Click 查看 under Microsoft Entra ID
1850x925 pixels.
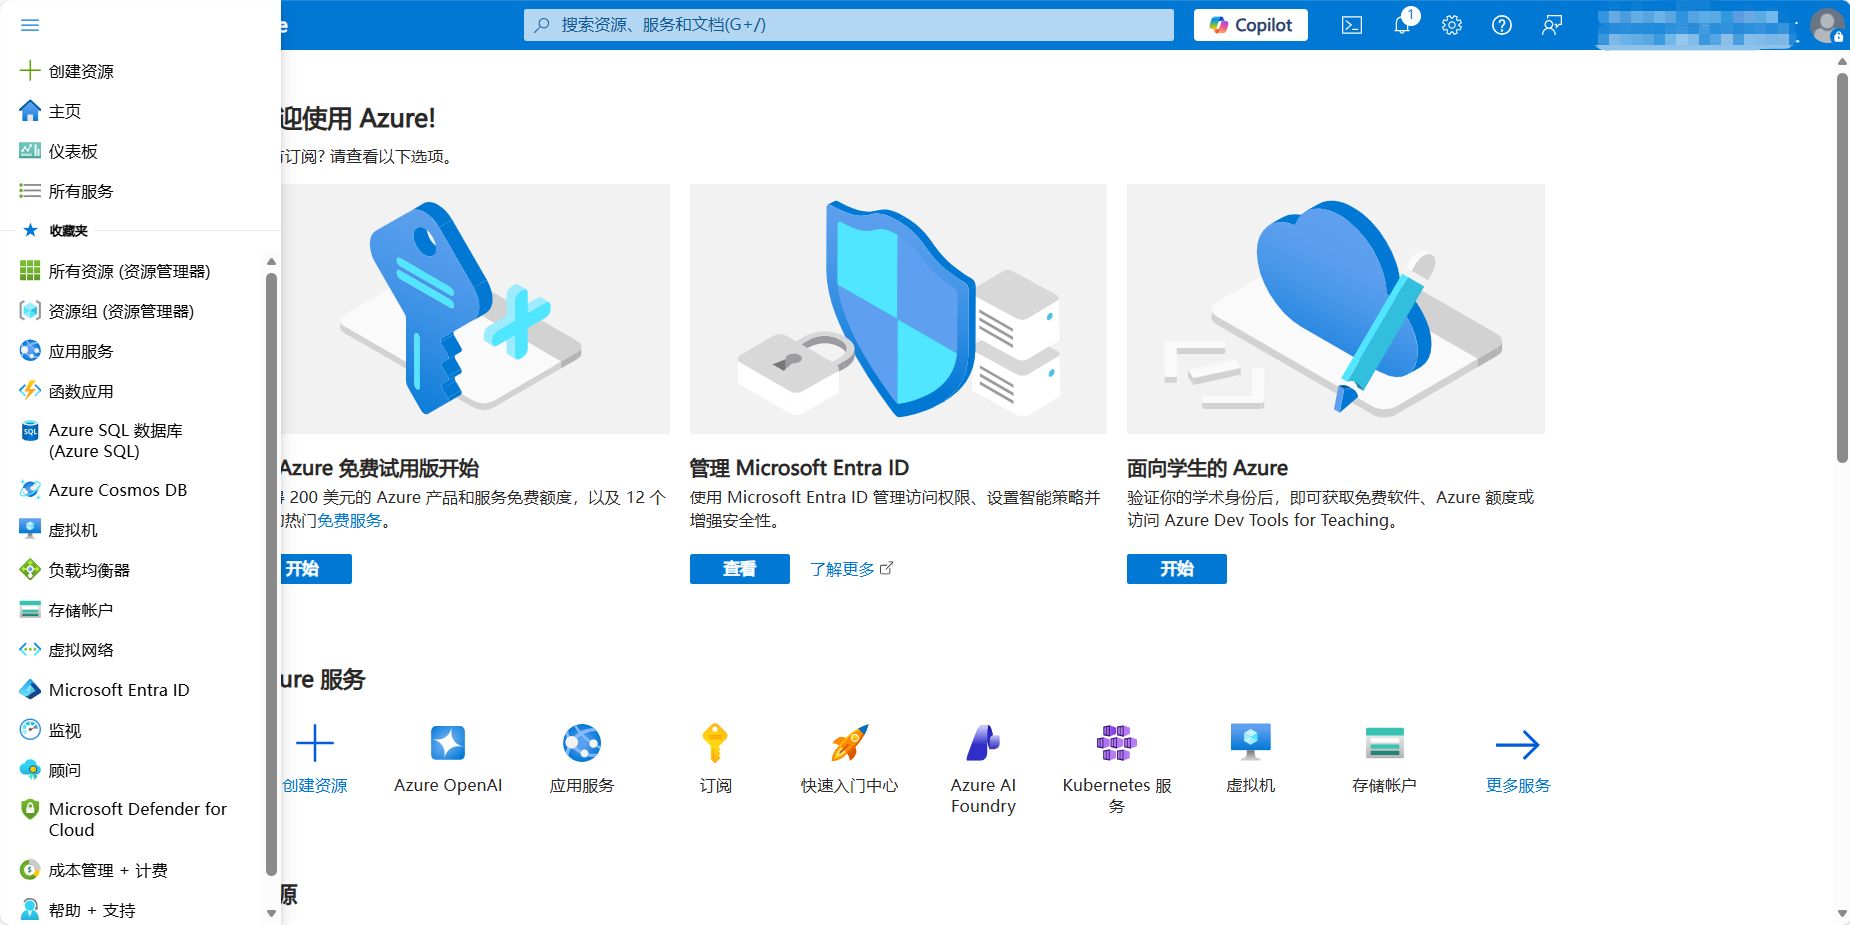739,569
